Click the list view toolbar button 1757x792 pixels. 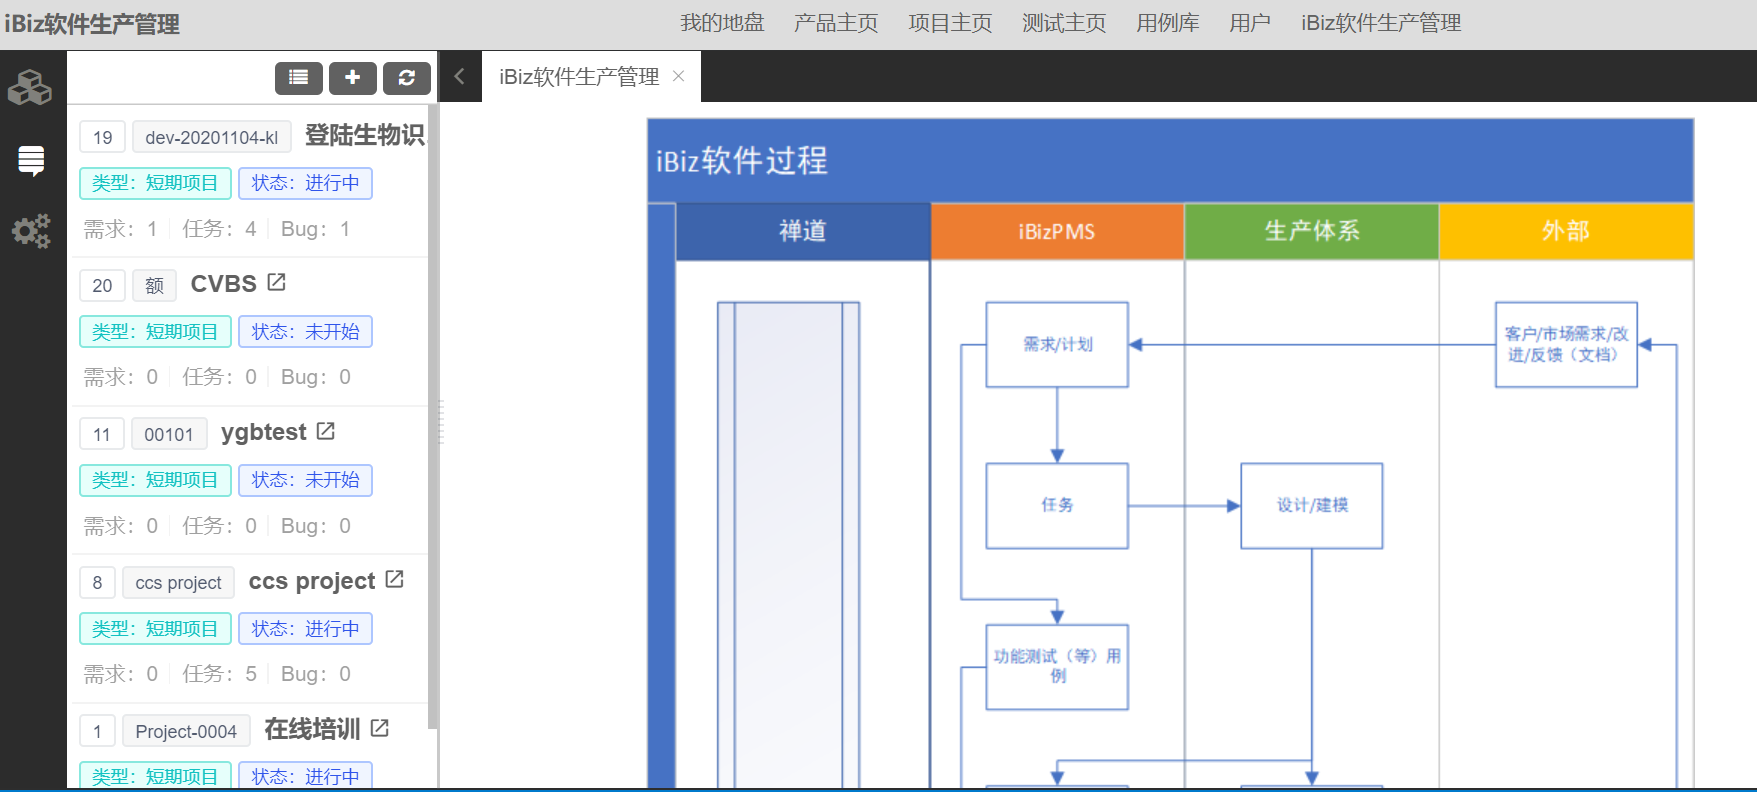click(x=299, y=77)
